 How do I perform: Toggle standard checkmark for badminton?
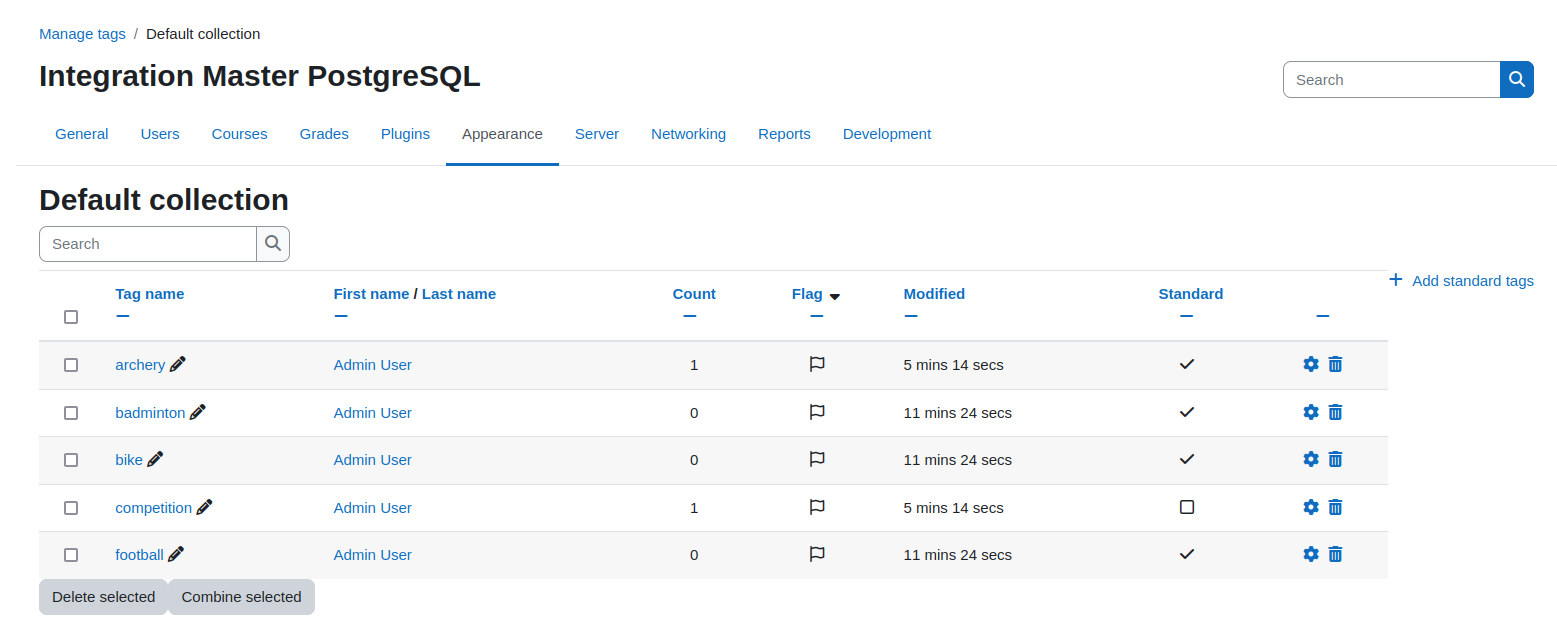1187,412
